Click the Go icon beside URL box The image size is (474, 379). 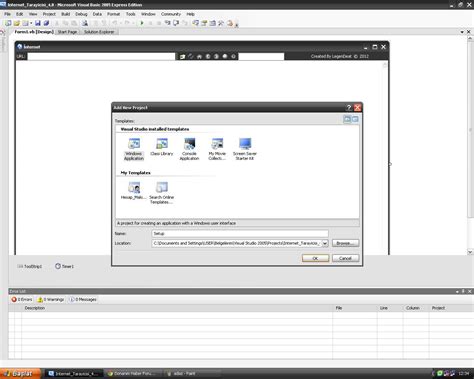pos(182,57)
